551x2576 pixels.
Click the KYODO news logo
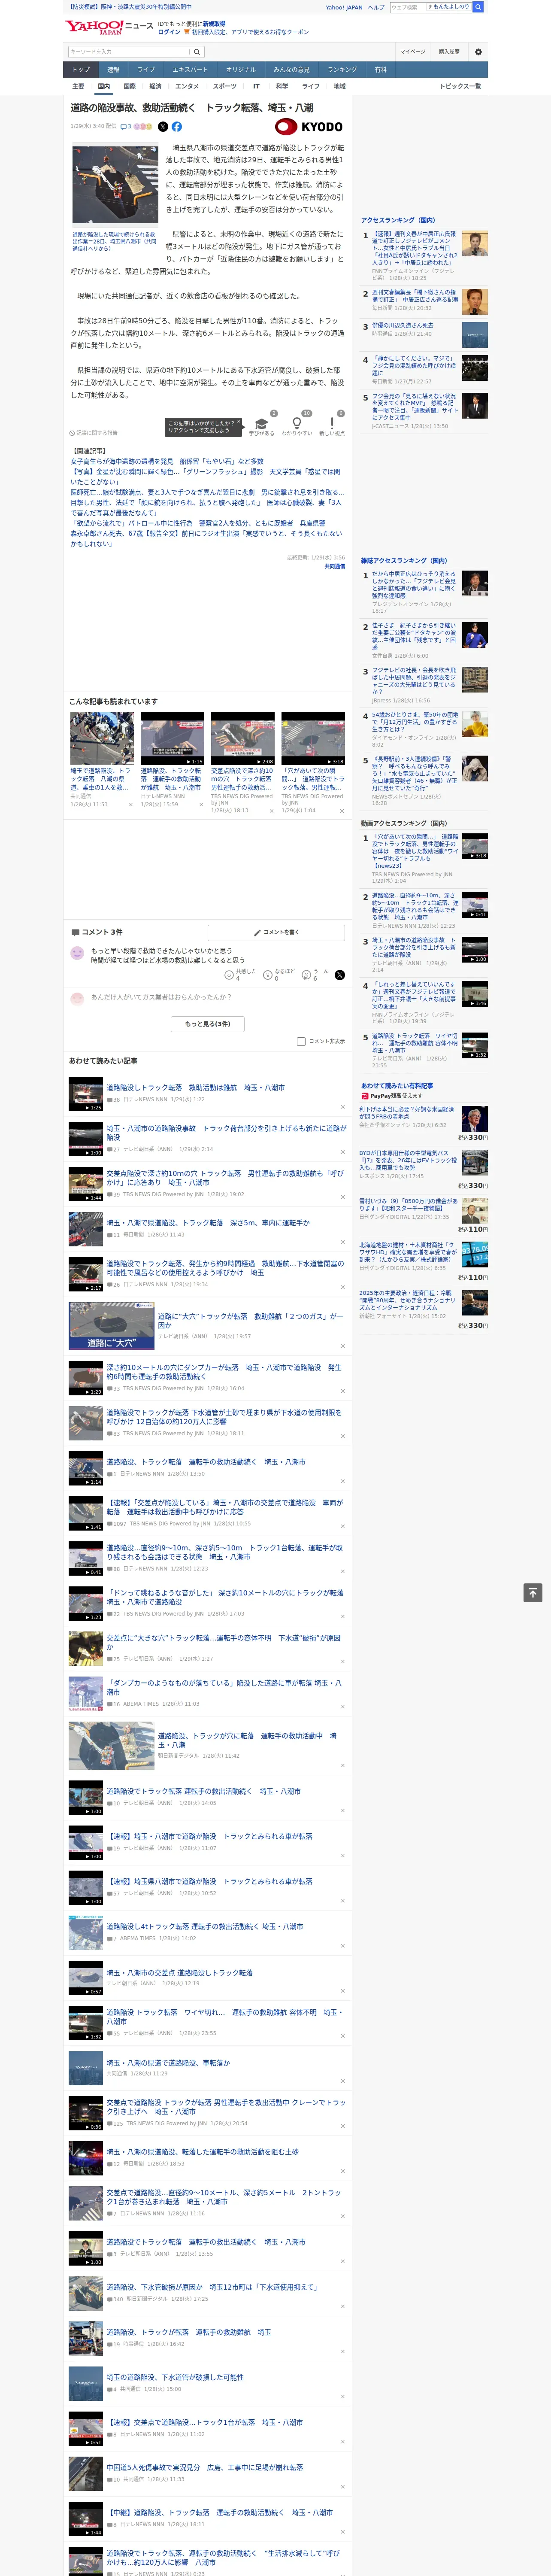pyautogui.click(x=309, y=127)
